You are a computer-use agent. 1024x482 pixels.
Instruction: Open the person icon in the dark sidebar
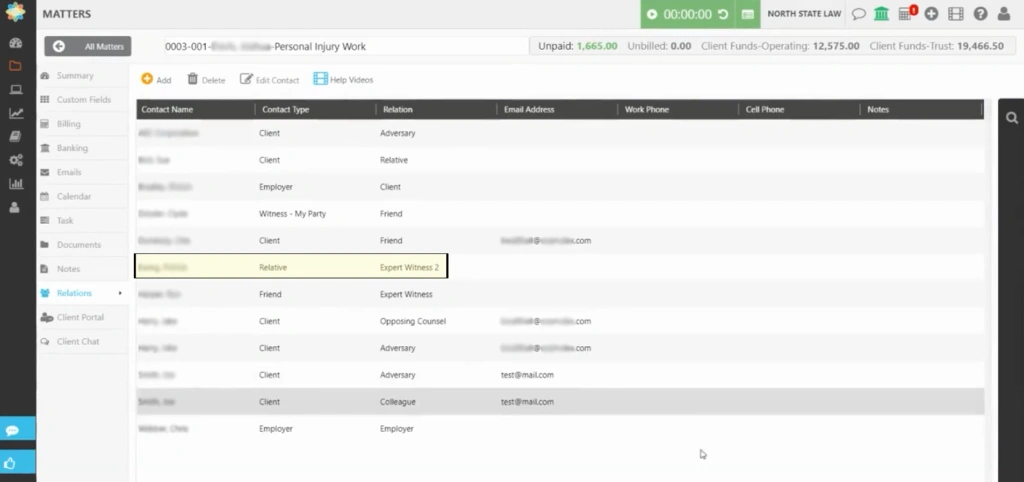click(14, 208)
